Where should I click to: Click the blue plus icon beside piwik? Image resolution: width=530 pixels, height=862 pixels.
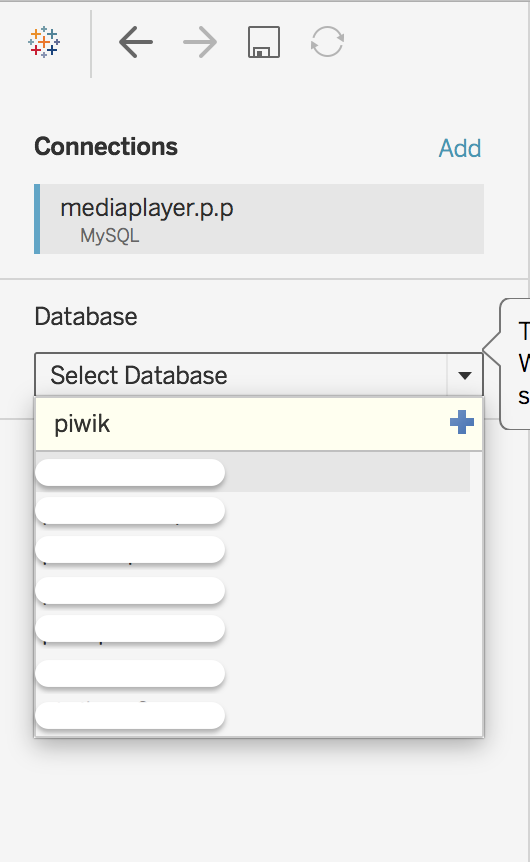[x=462, y=422]
